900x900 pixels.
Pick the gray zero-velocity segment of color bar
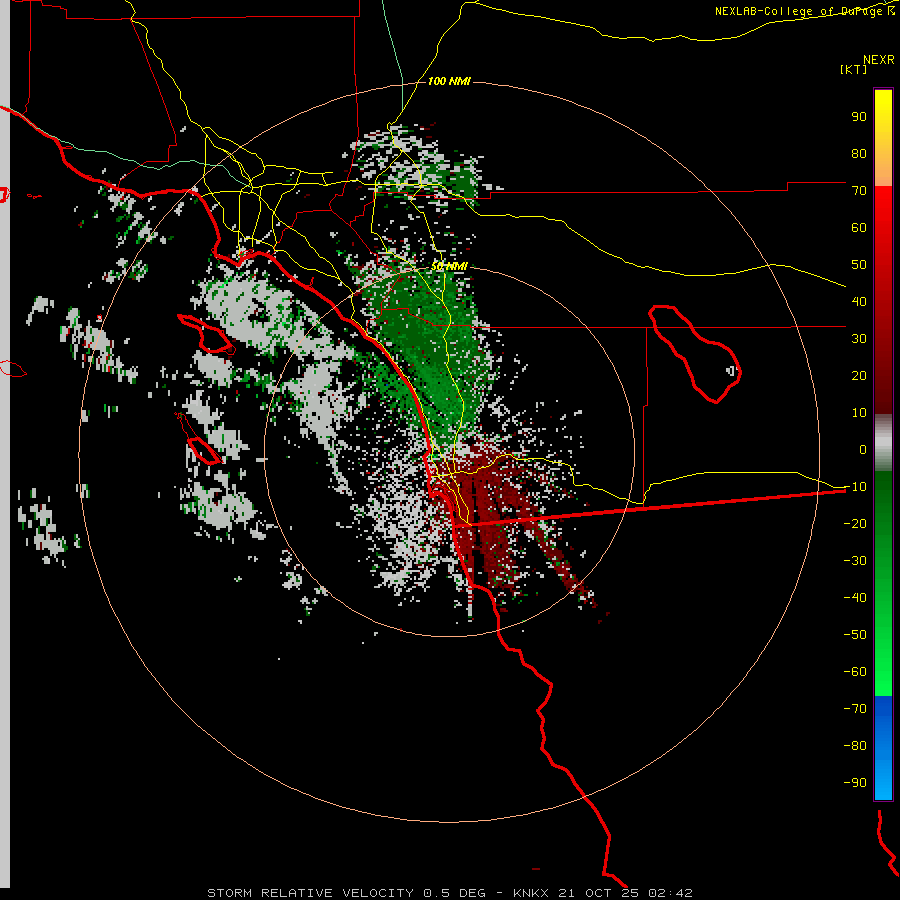pos(883,443)
